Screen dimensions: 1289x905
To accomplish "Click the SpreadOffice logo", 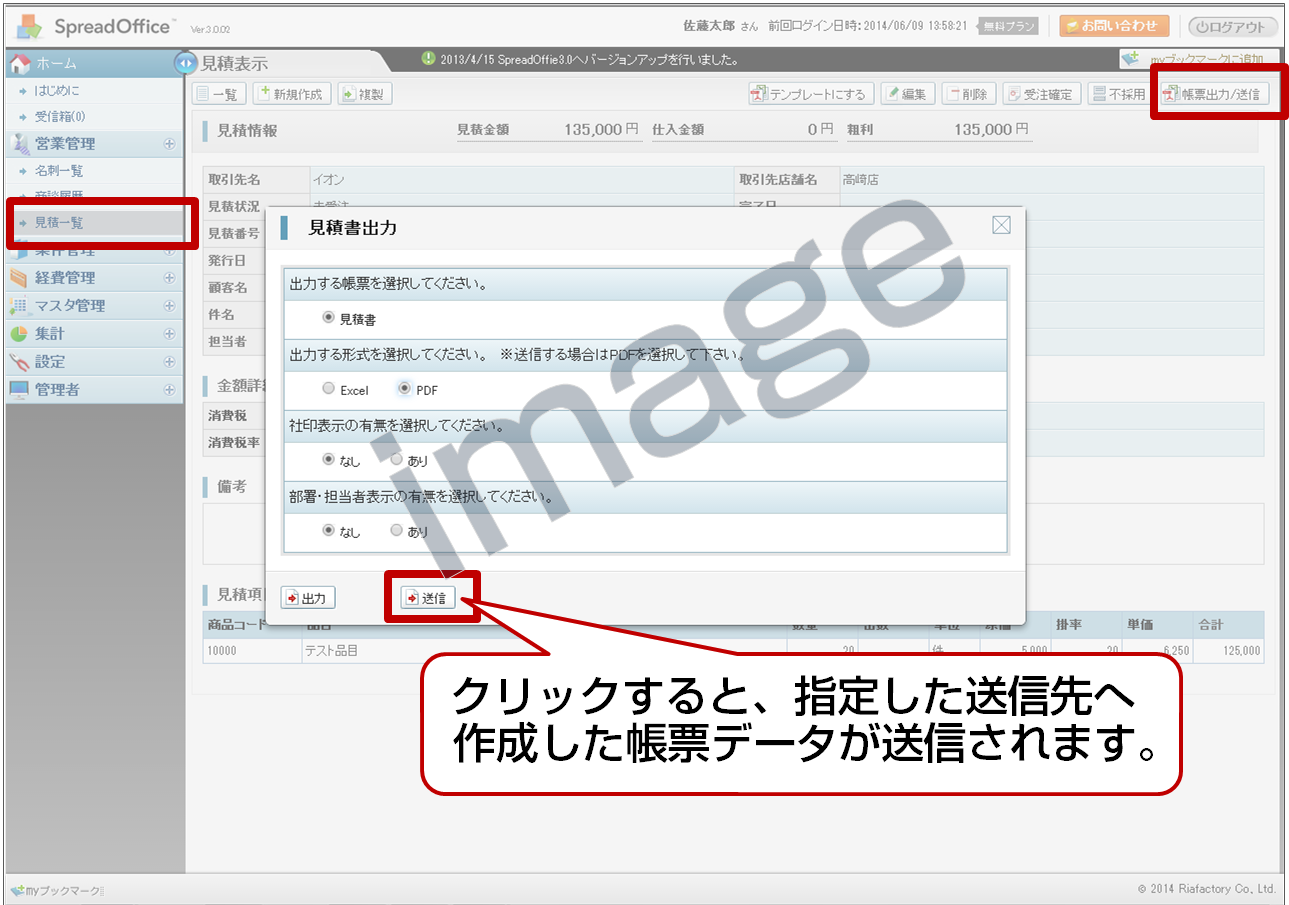I will tap(96, 26).
